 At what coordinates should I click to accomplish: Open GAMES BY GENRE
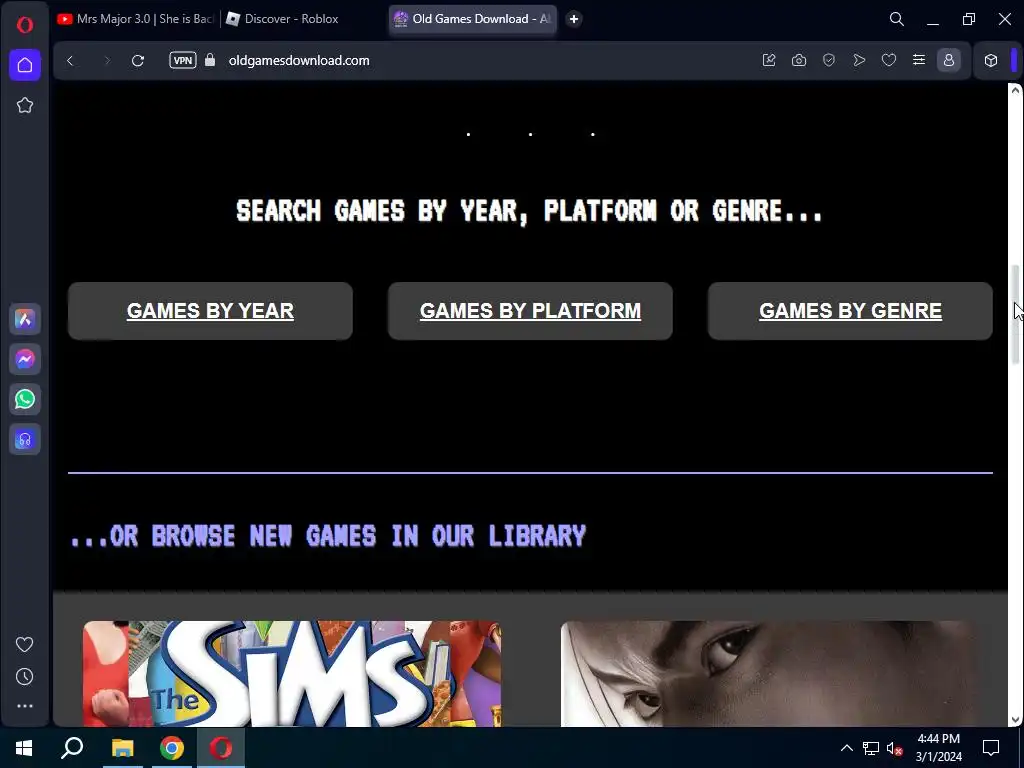pyautogui.click(x=850, y=311)
